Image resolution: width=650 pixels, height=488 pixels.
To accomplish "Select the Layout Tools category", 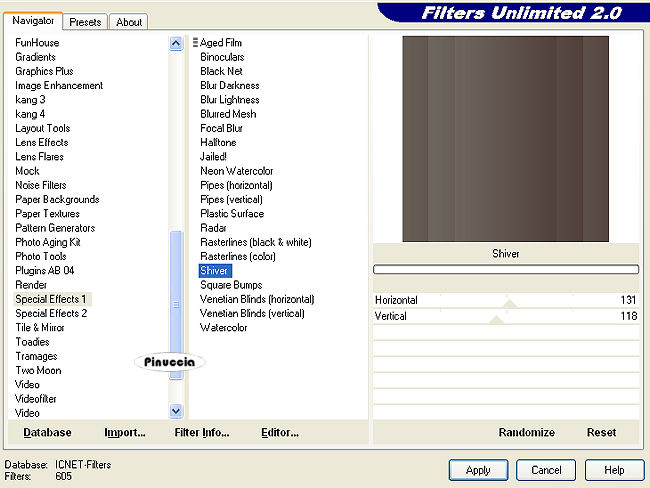I will click(x=43, y=128).
